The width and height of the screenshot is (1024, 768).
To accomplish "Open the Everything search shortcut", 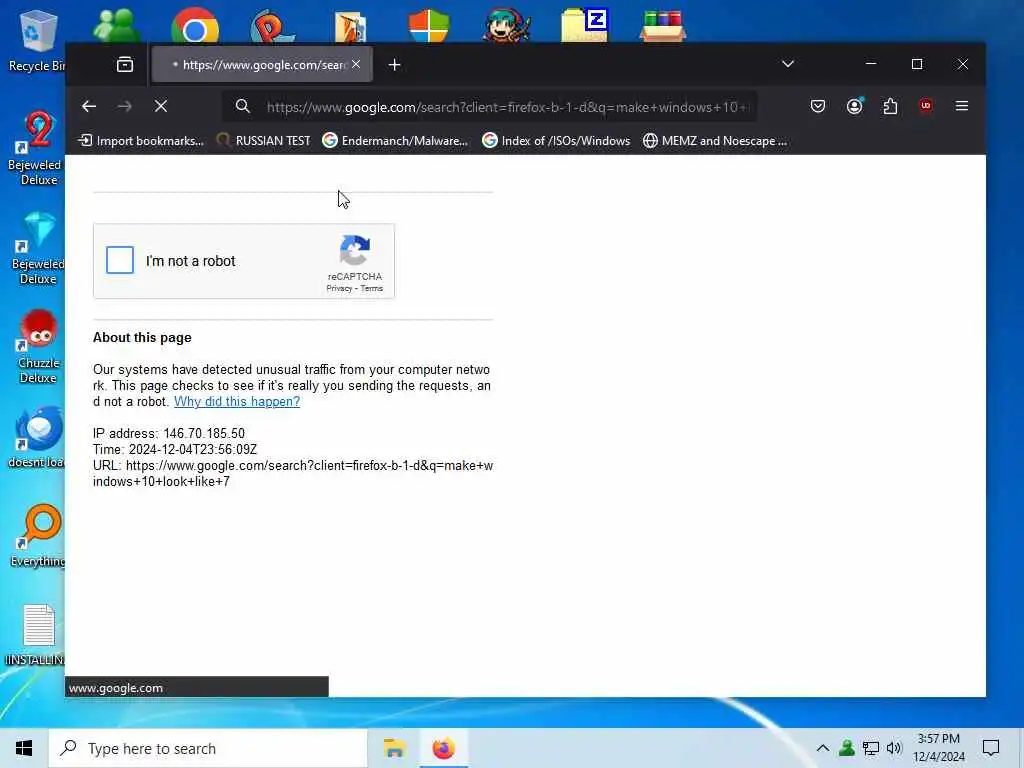I will pyautogui.click(x=39, y=536).
